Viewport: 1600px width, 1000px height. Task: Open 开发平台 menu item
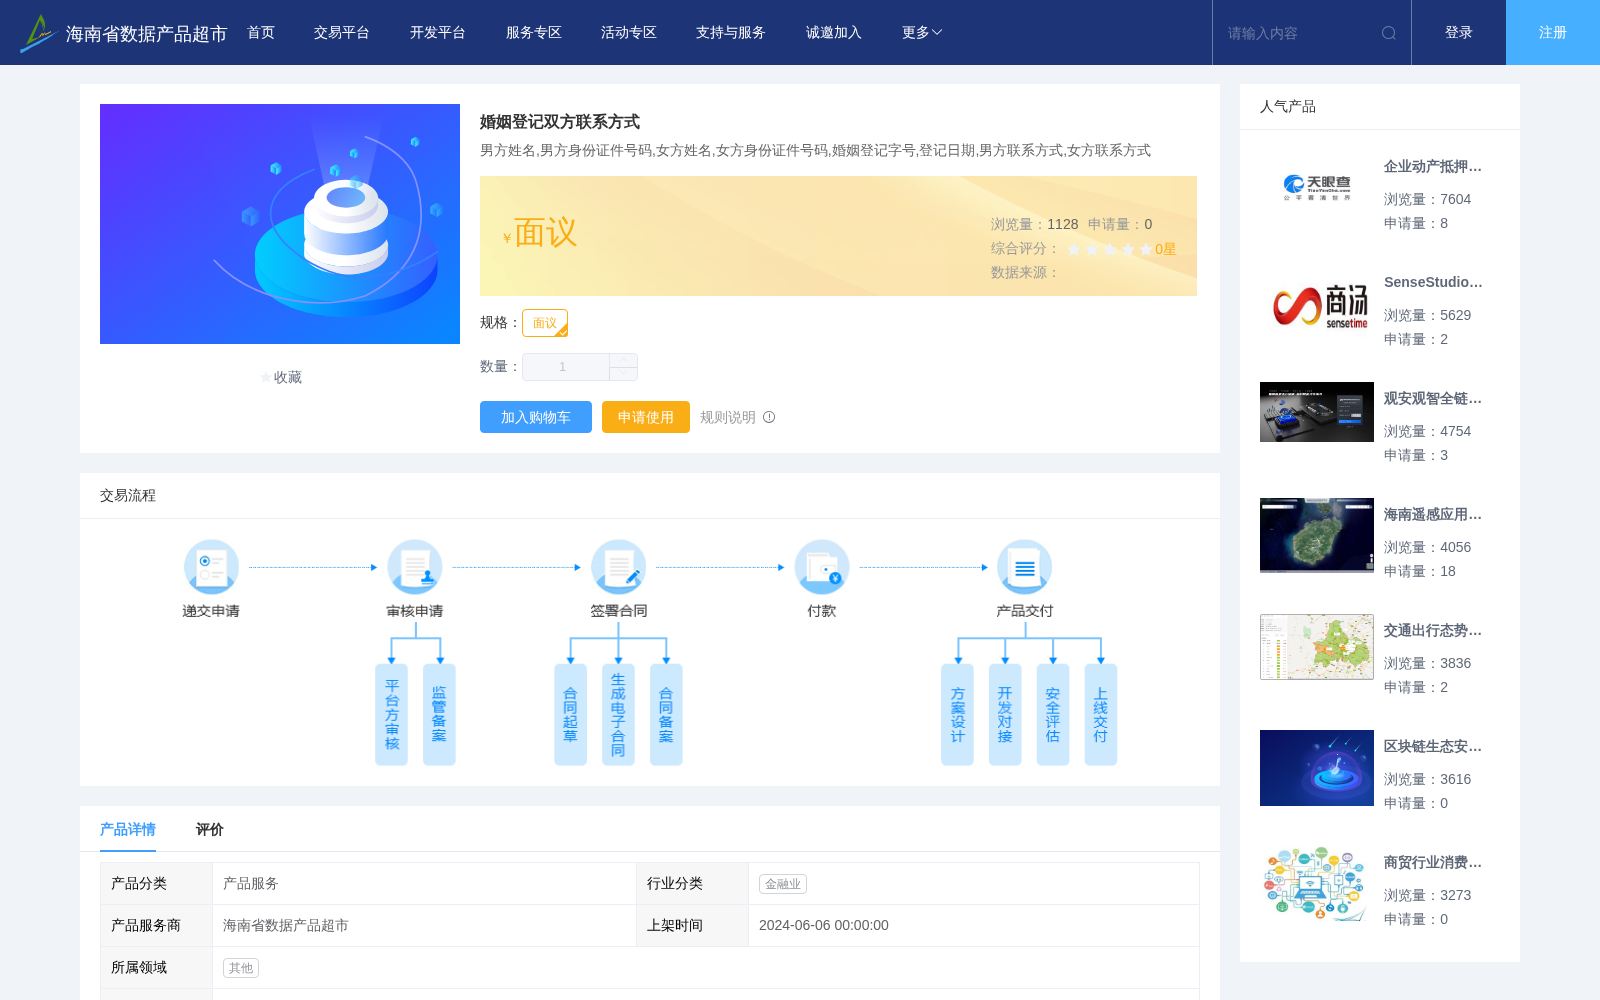pyautogui.click(x=438, y=33)
